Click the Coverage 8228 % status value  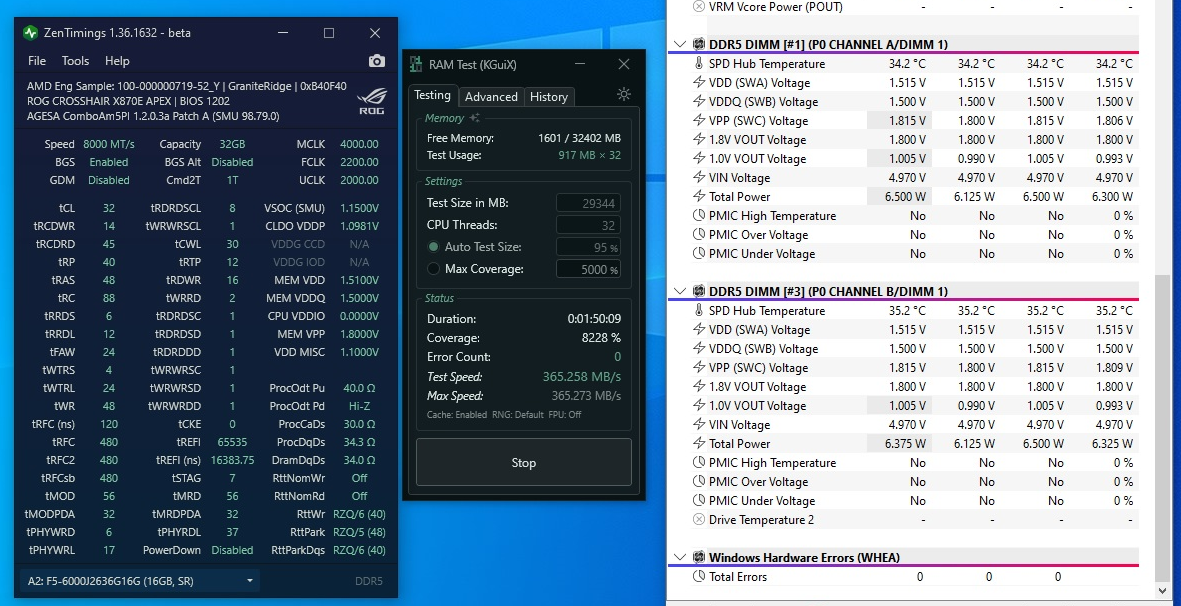[600, 338]
